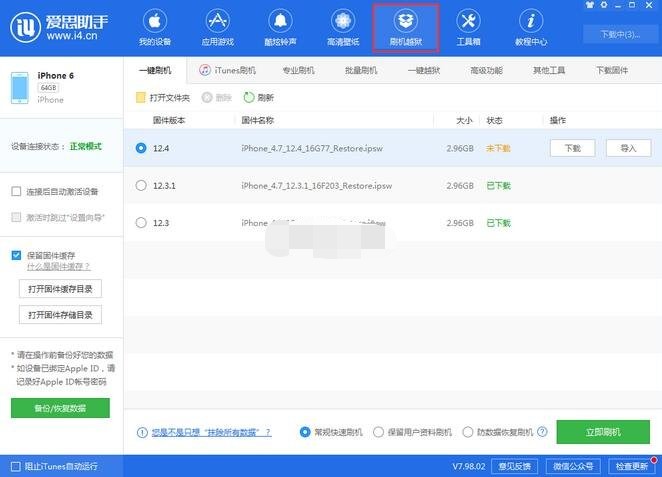
Task: Click 什么是固件缓存 link
Action: (58, 266)
